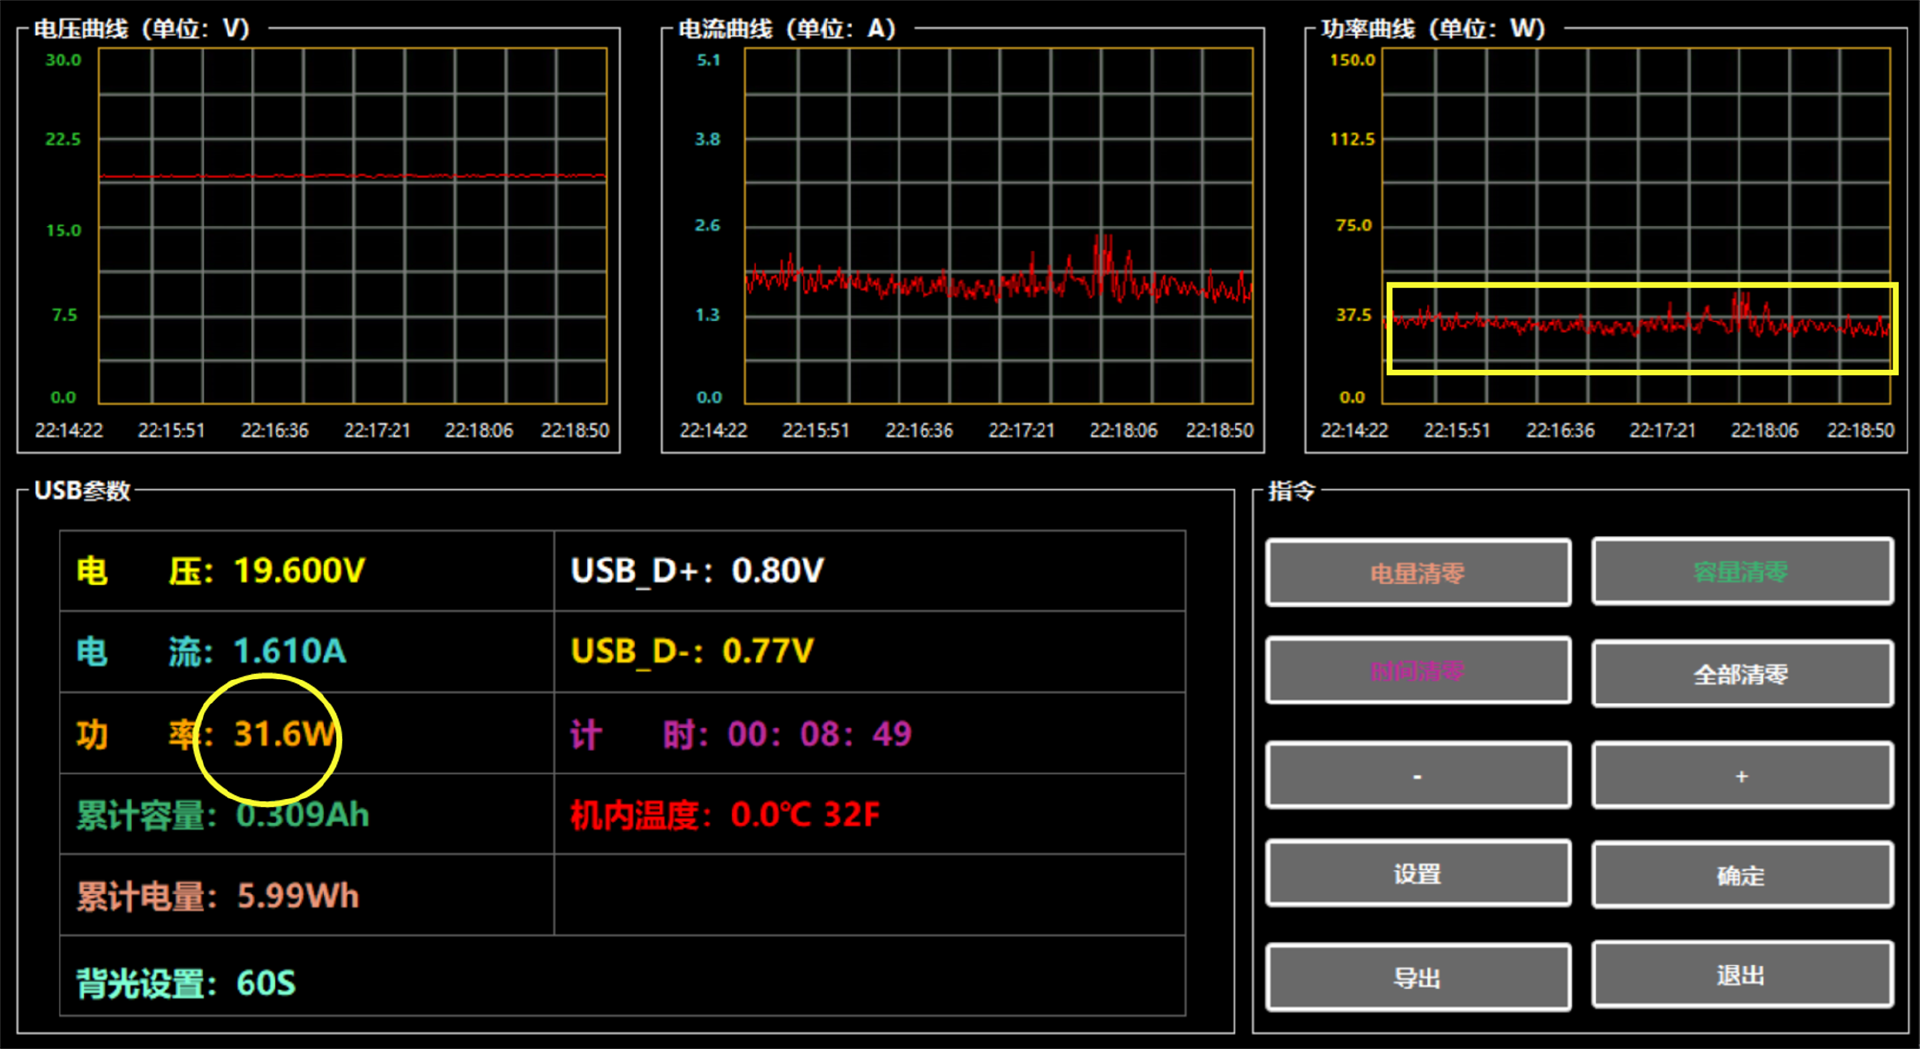Click the 电 流 current row label
The height and width of the screenshot is (1049, 1920).
click(x=145, y=652)
